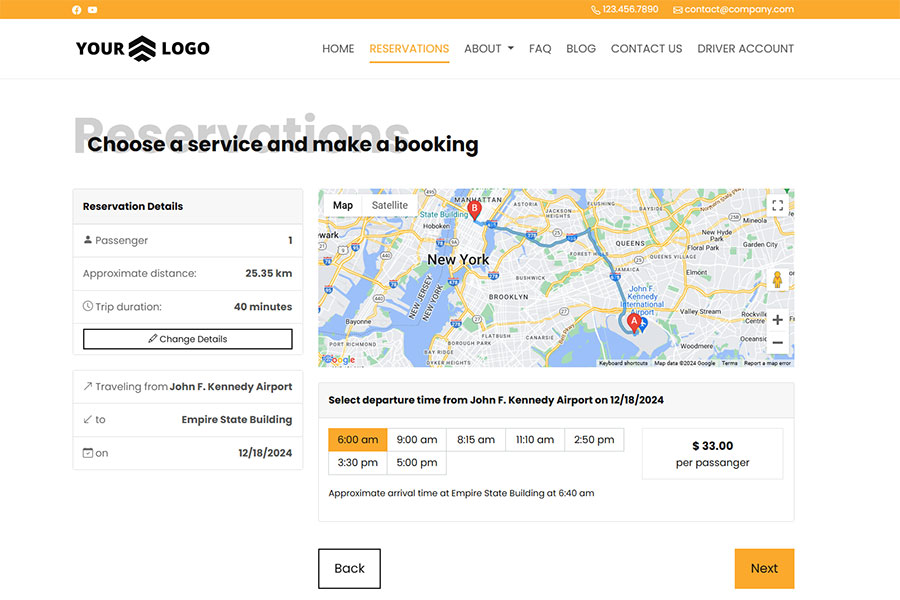Open the Facebook icon in top bar
The image size is (900, 600).
tap(76, 10)
